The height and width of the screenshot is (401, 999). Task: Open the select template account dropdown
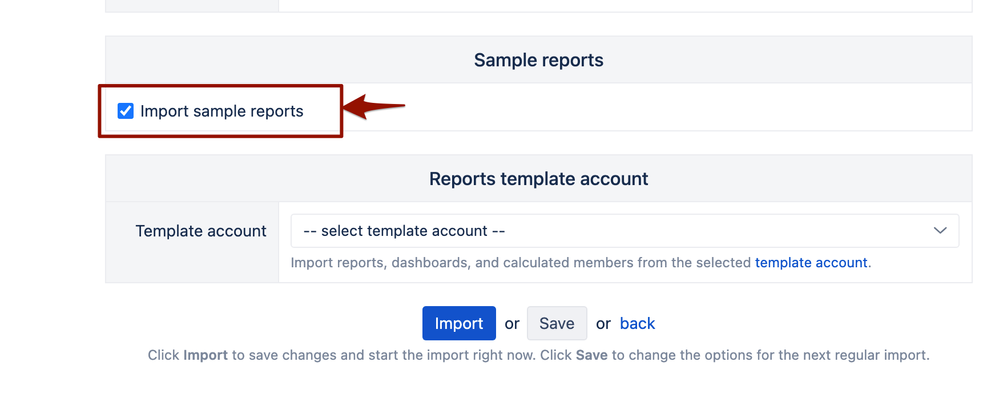(x=624, y=231)
